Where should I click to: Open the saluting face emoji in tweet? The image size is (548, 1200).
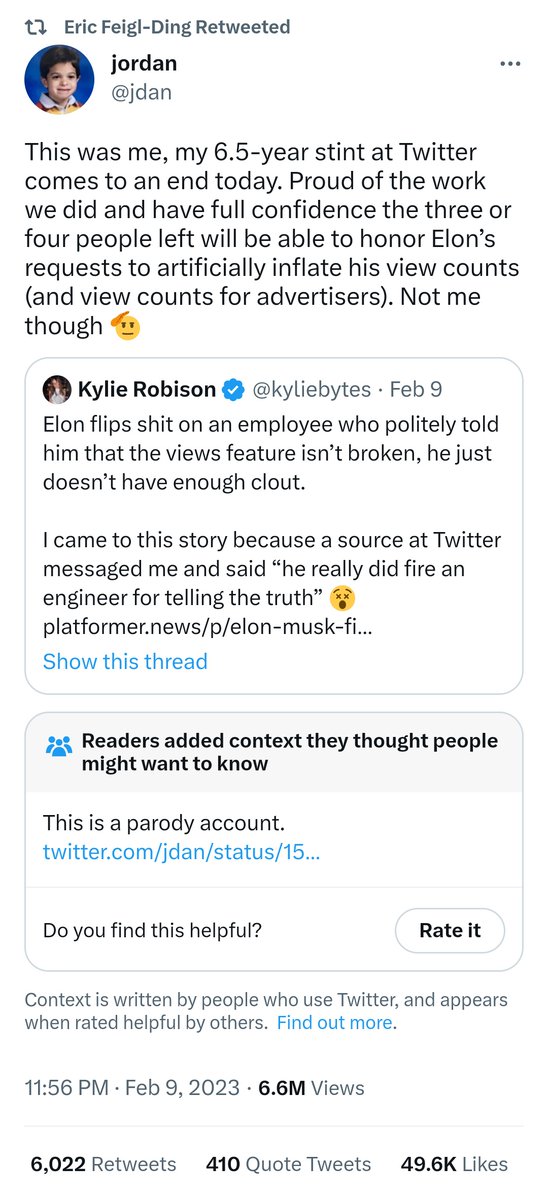[x=125, y=325]
